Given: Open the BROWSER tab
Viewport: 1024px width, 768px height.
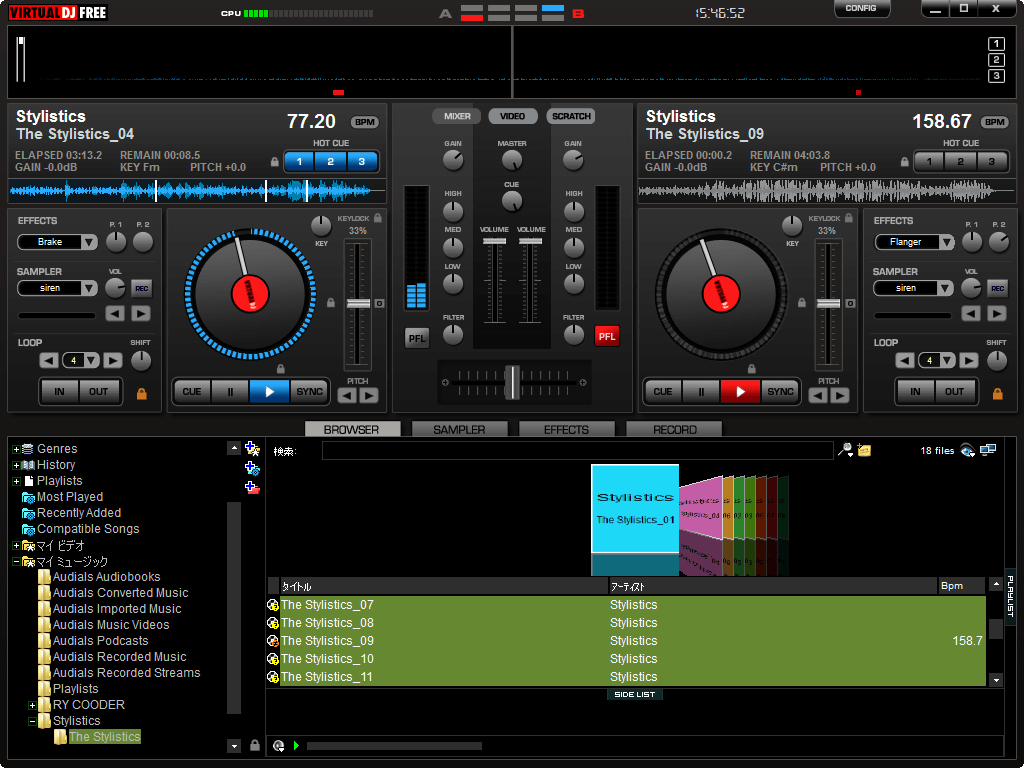Looking at the screenshot, I should [352, 429].
